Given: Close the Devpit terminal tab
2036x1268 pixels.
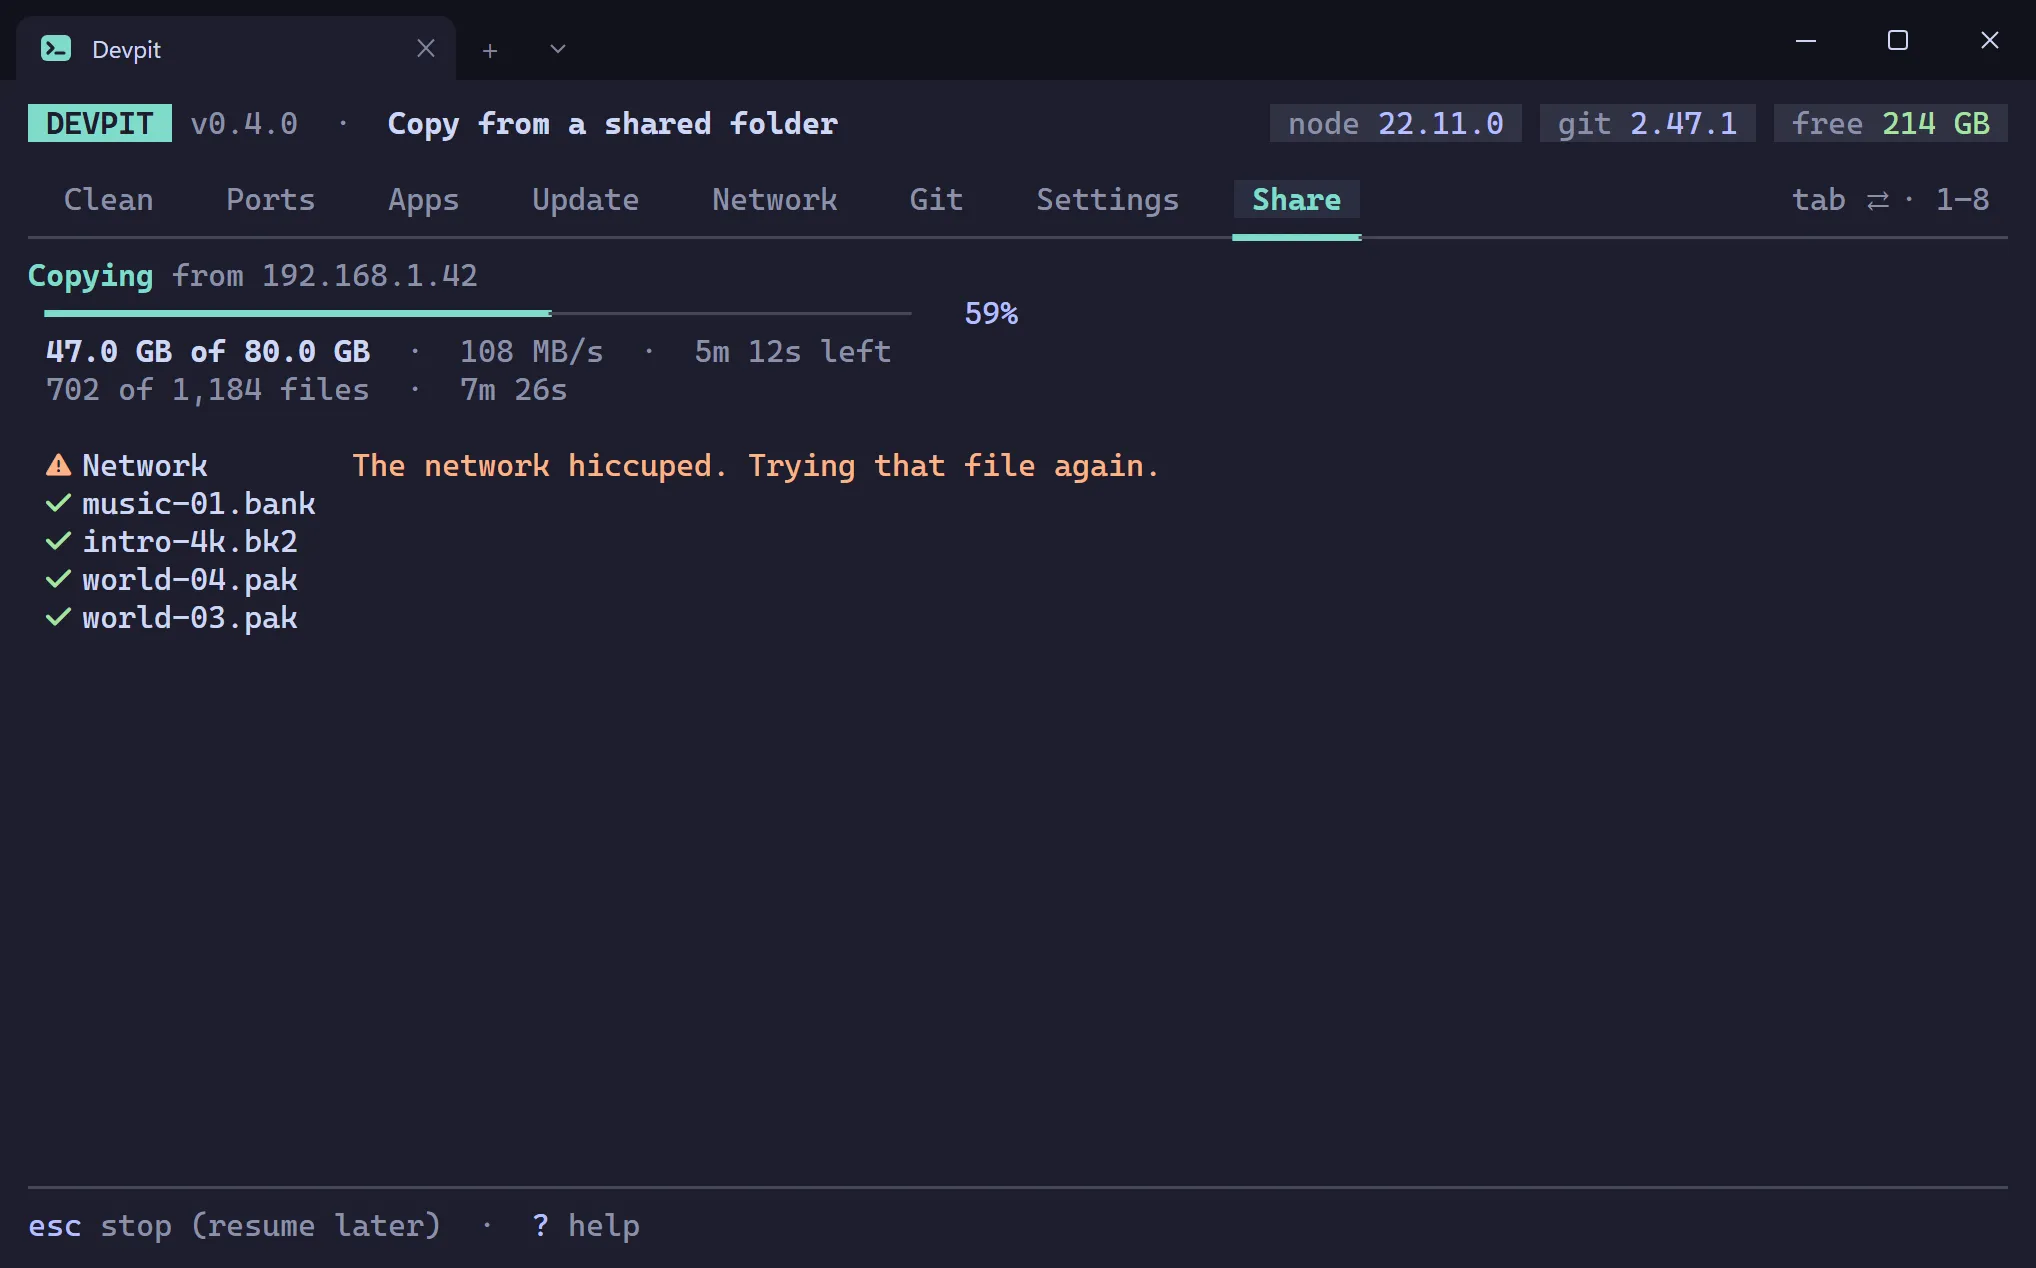Looking at the screenshot, I should coord(426,48).
